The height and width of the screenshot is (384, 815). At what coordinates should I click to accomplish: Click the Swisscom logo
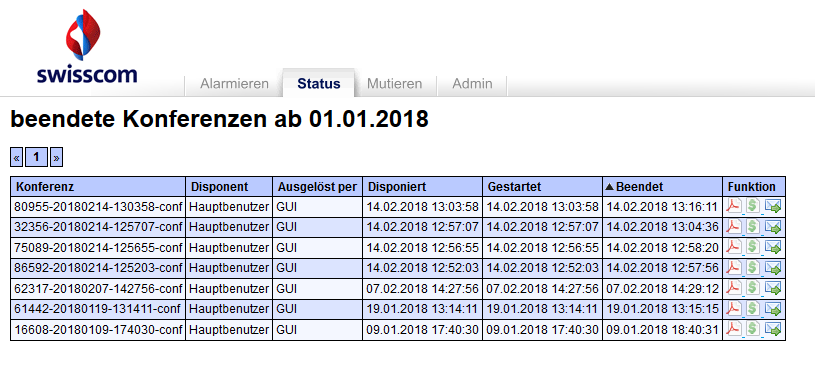(87, 47)
